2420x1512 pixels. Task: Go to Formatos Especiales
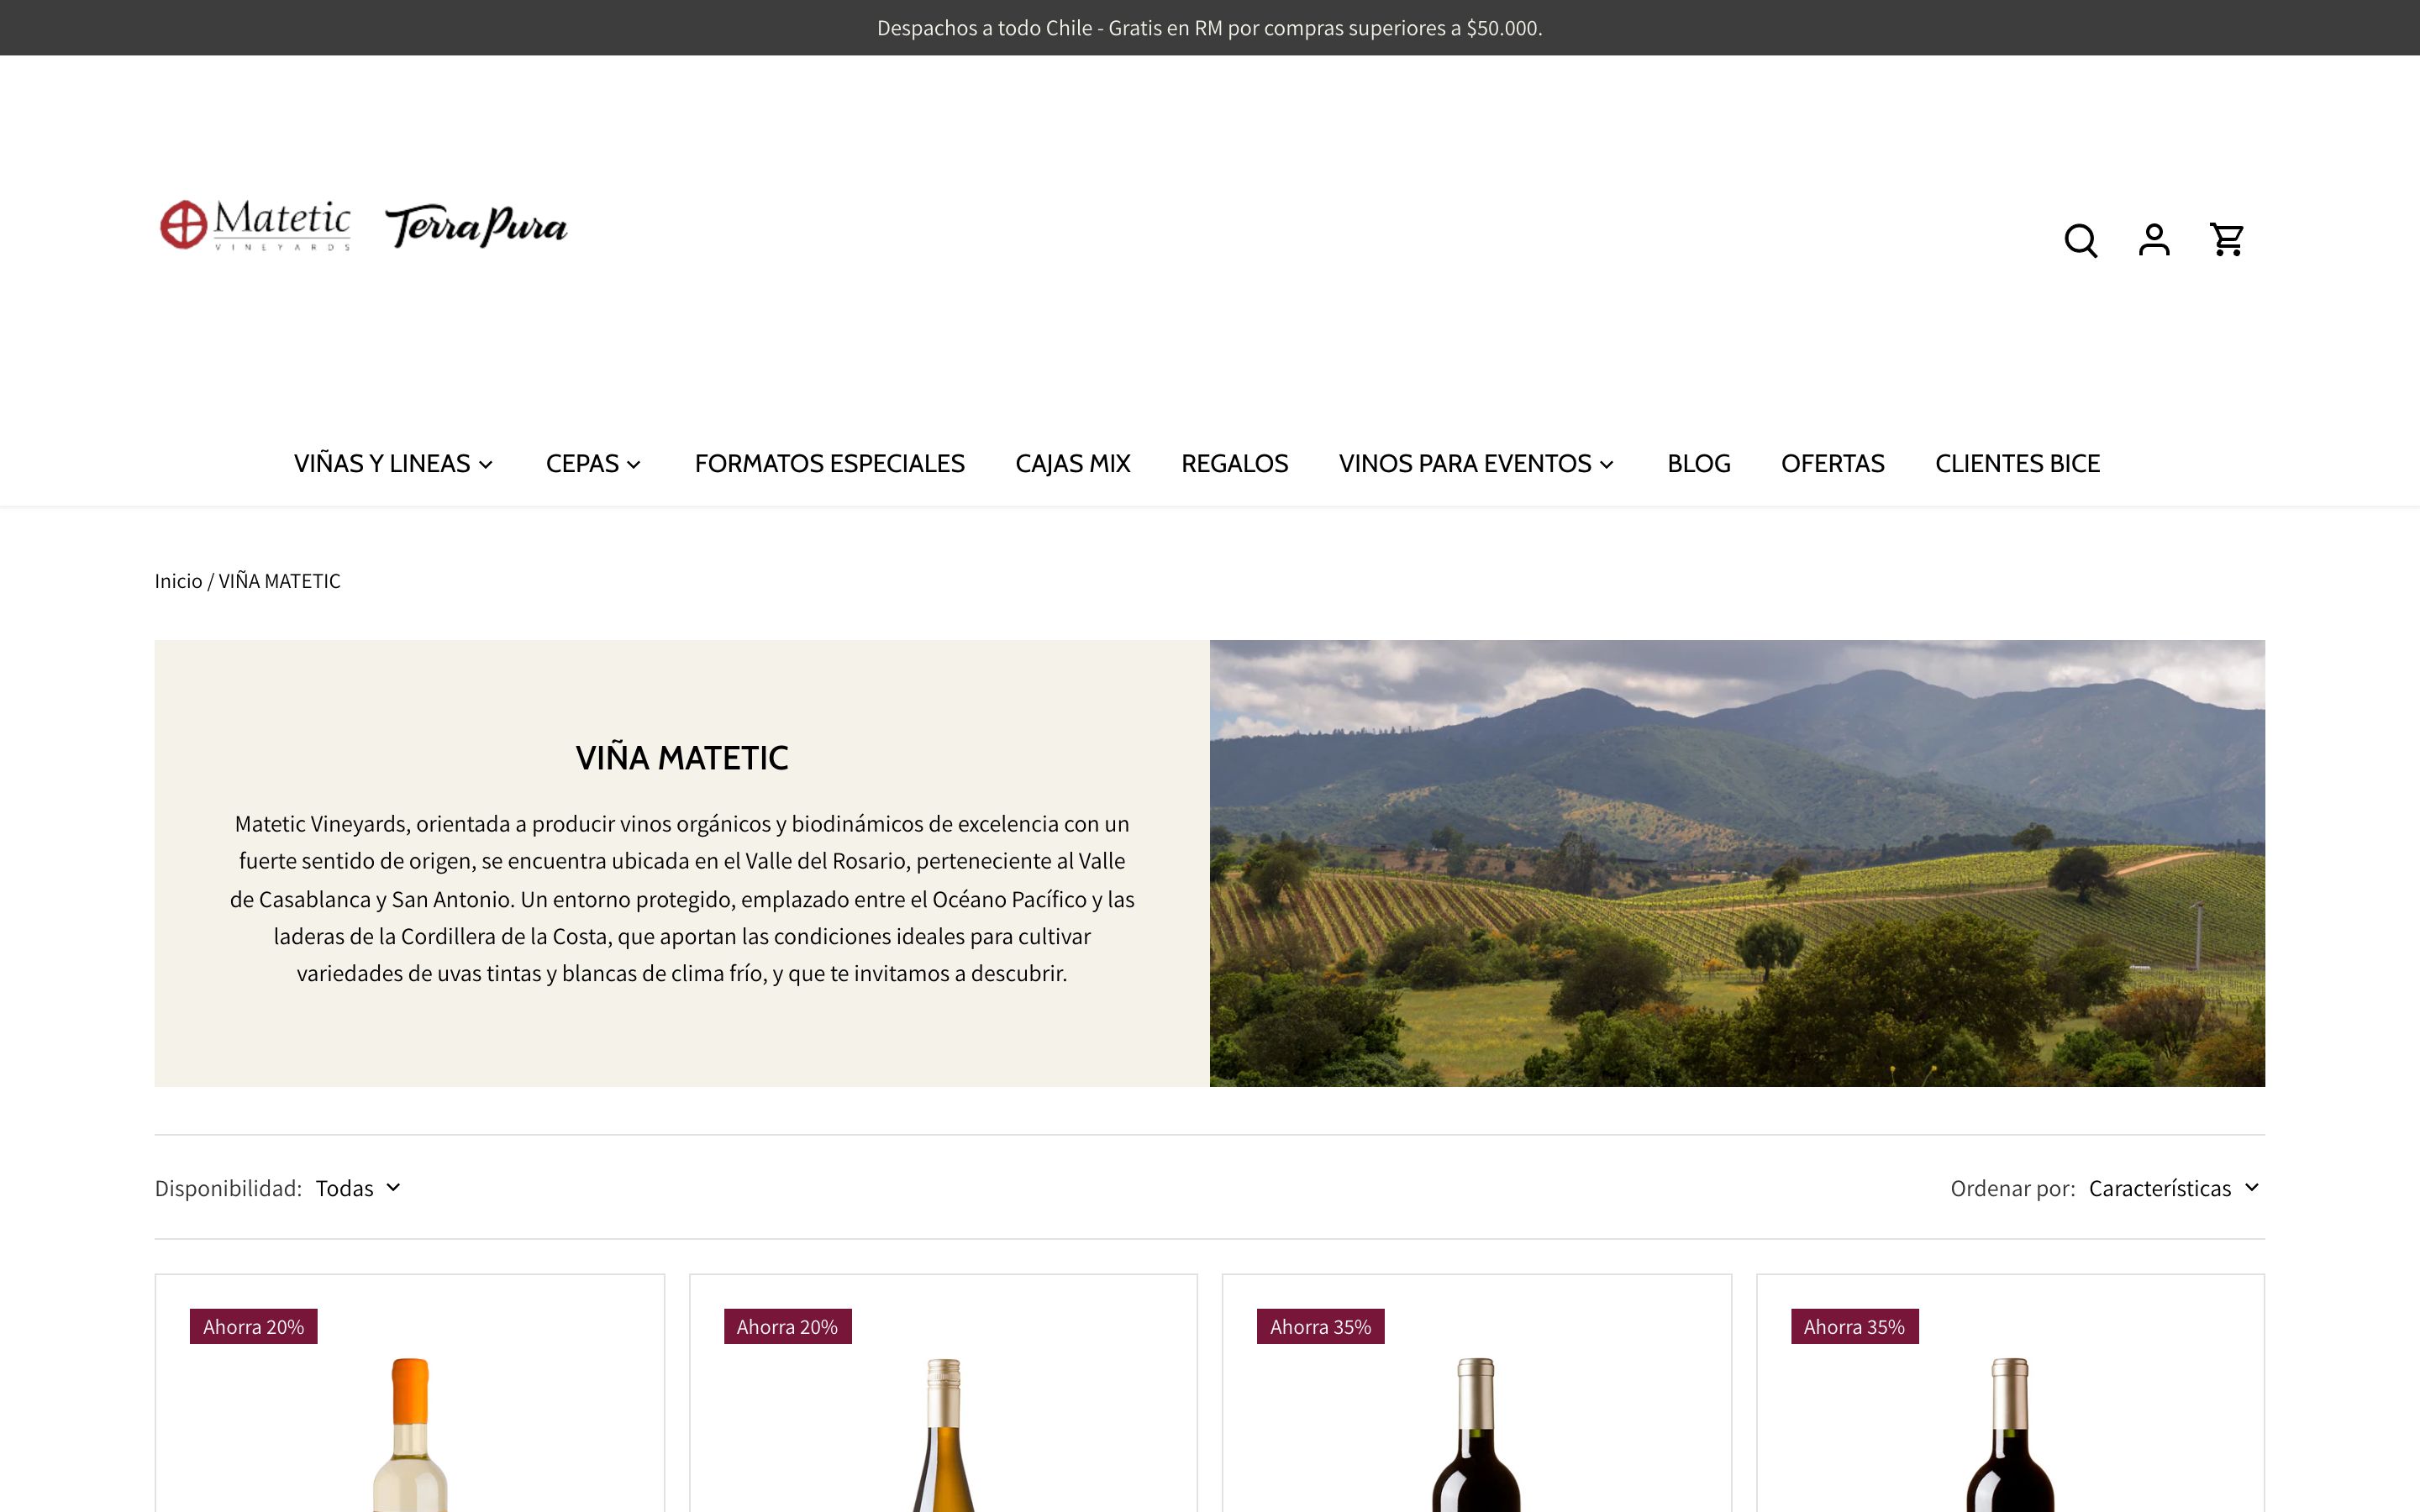(829, 463)
